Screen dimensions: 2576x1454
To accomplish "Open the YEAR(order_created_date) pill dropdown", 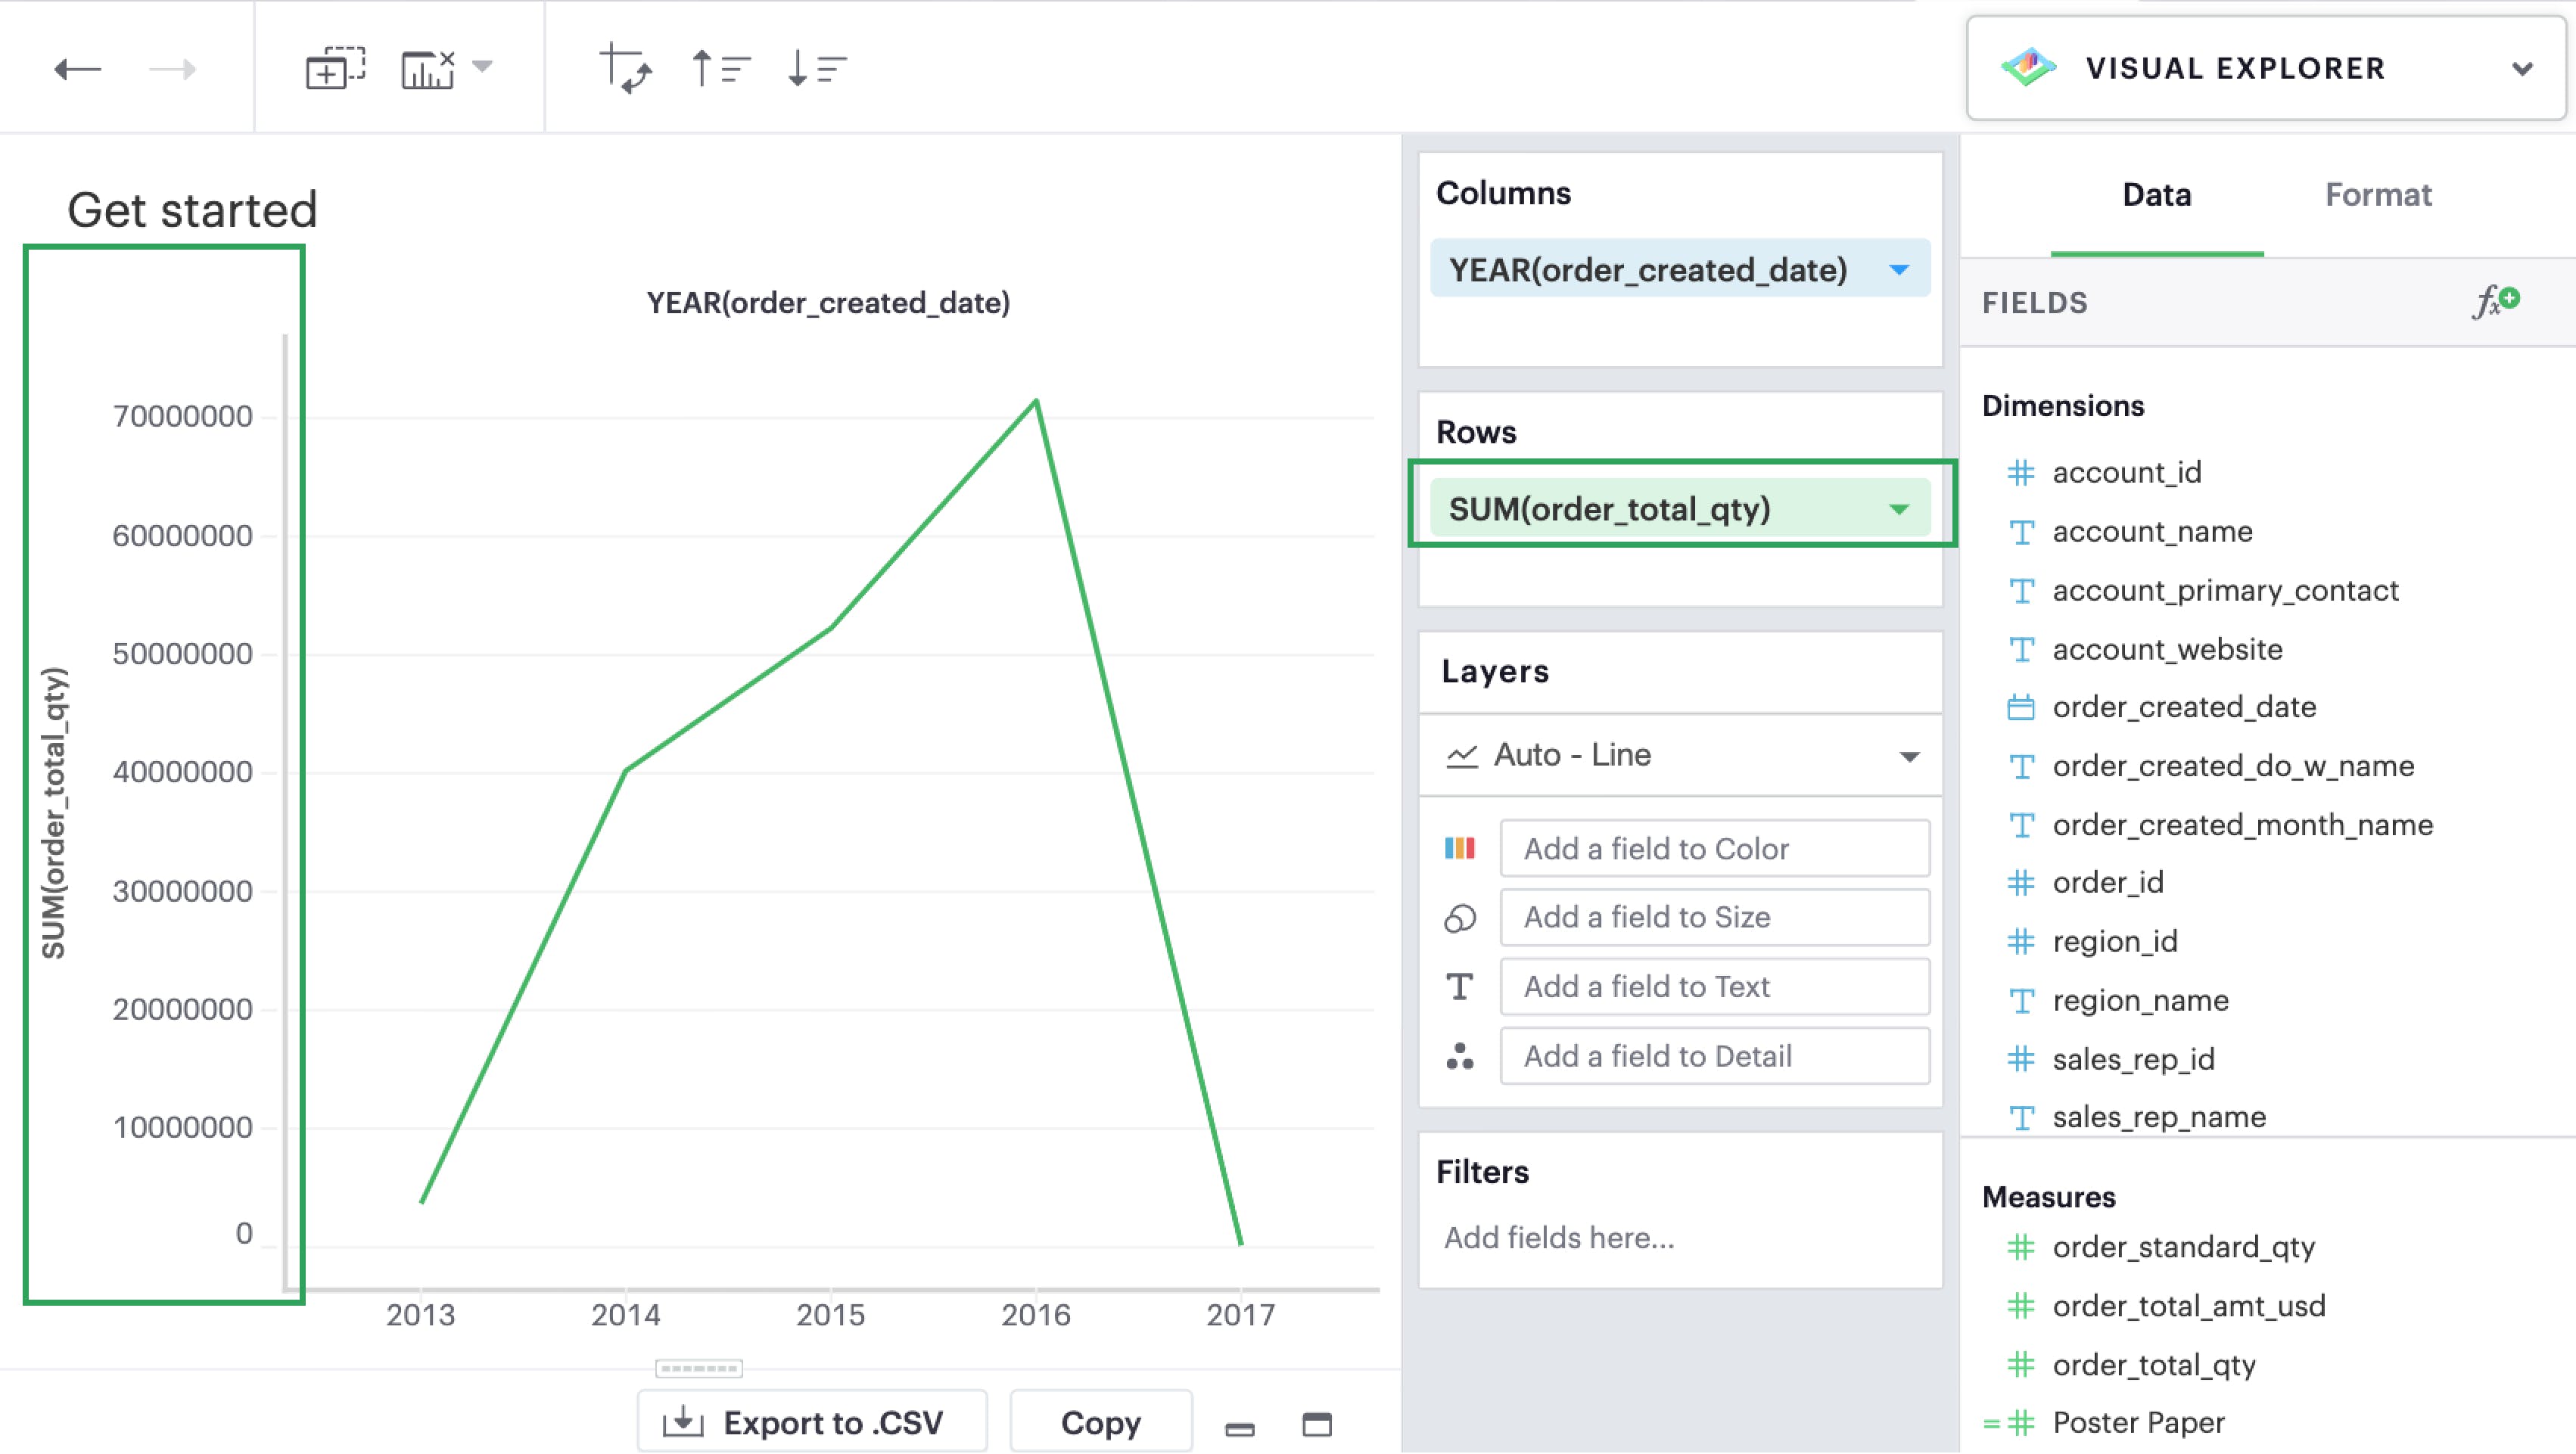I will click(1898, 269).
